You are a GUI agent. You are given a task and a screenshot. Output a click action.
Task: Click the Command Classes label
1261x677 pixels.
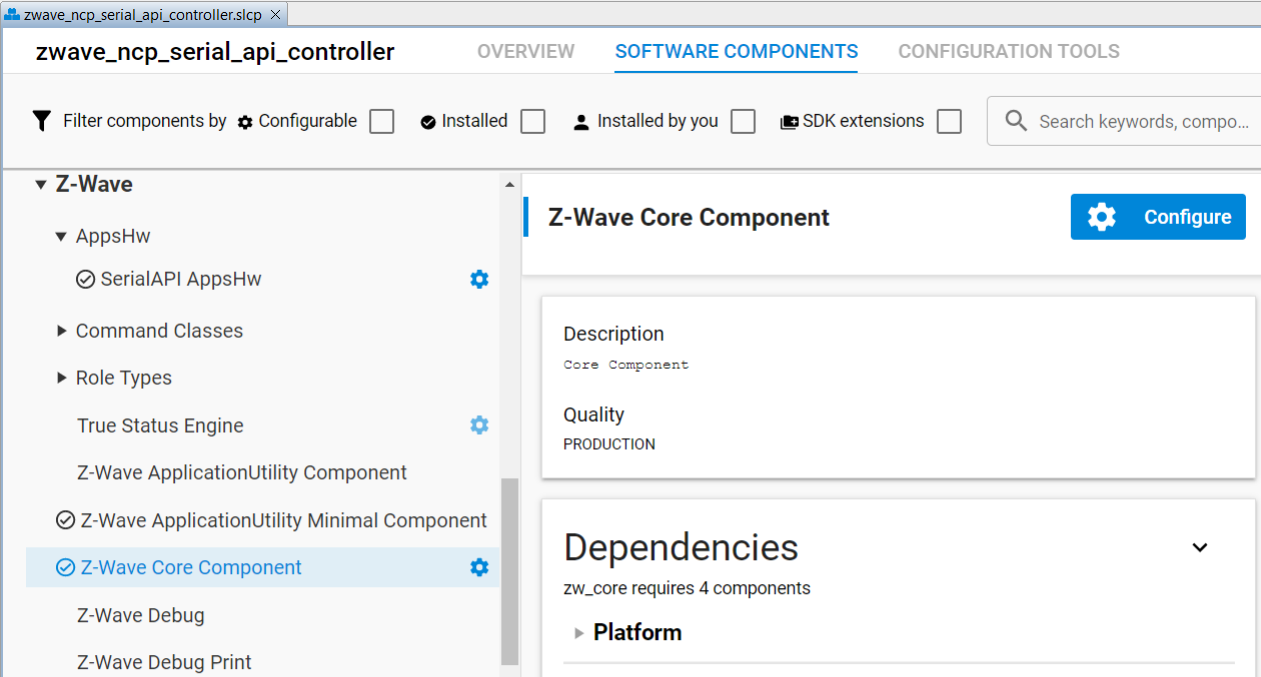point(159,331)
